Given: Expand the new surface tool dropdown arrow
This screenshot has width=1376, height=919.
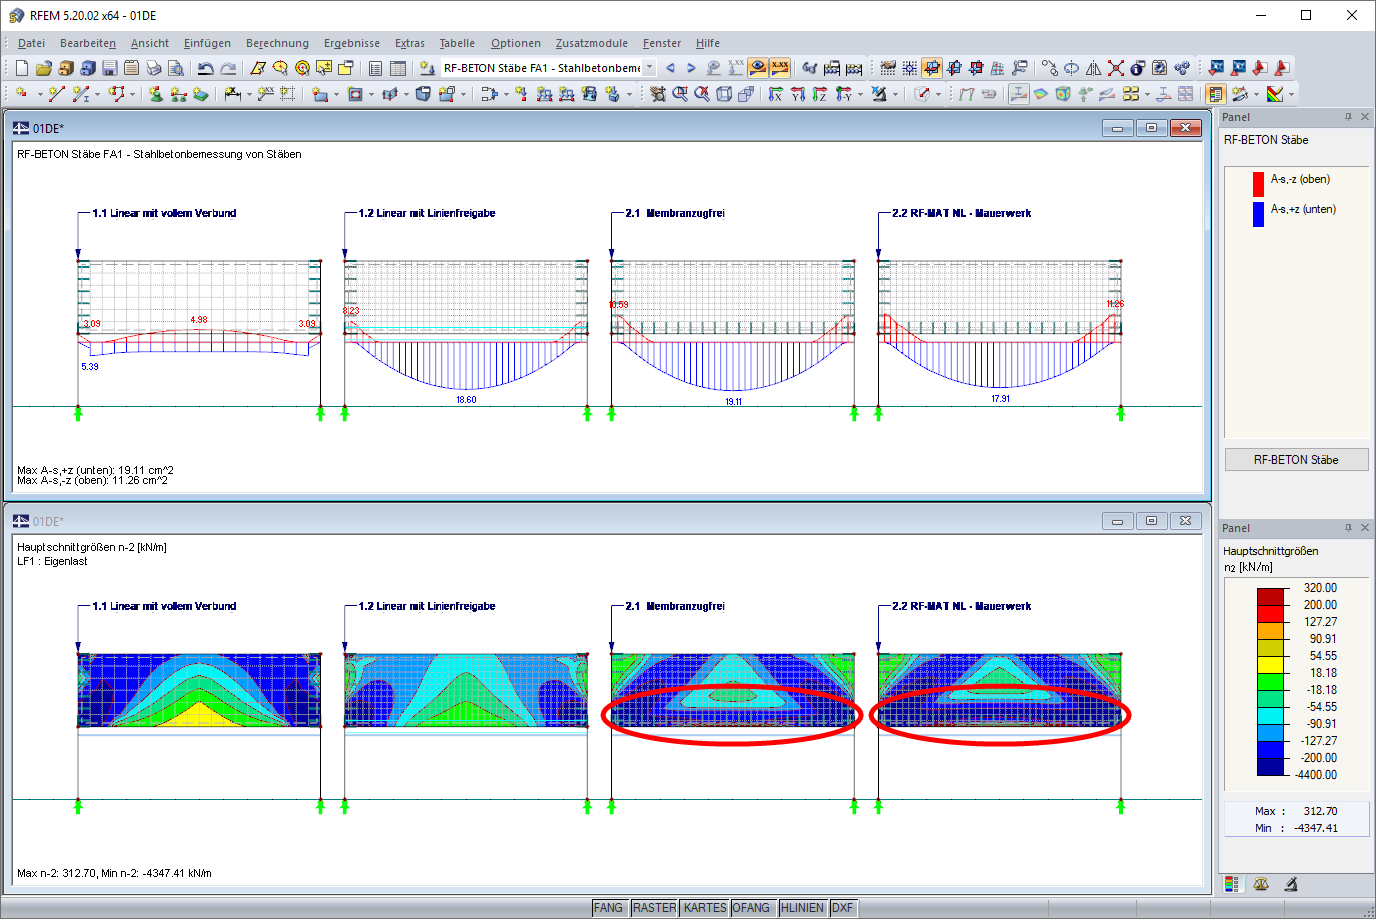Looking at the screenshot, I should pos(336,95).
